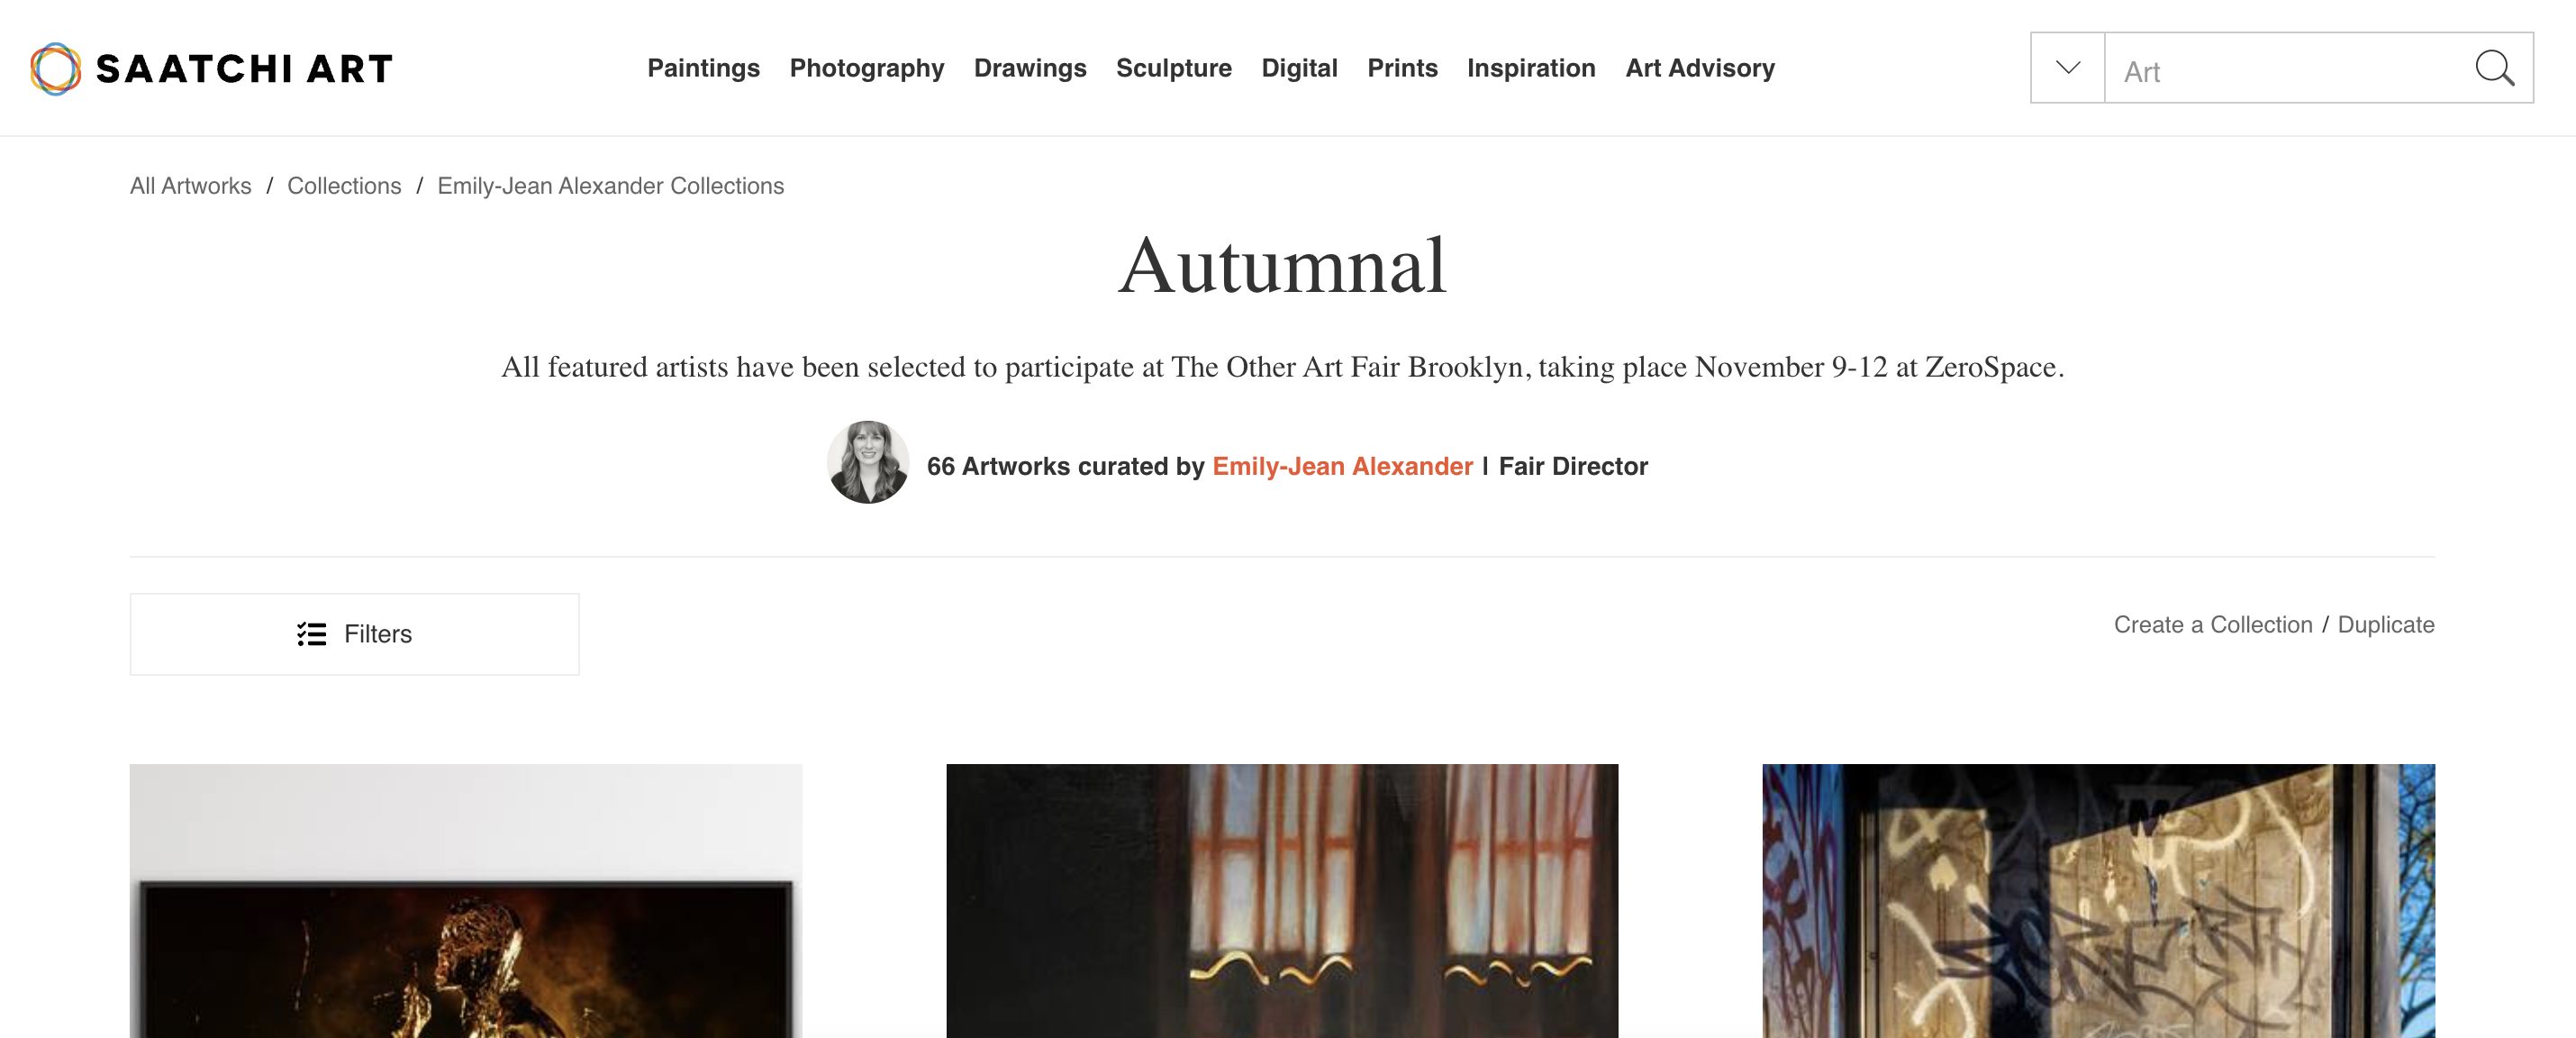Click the Emily-Jean Alexander curator link

pyautogui.click(x=1342, y=466)
